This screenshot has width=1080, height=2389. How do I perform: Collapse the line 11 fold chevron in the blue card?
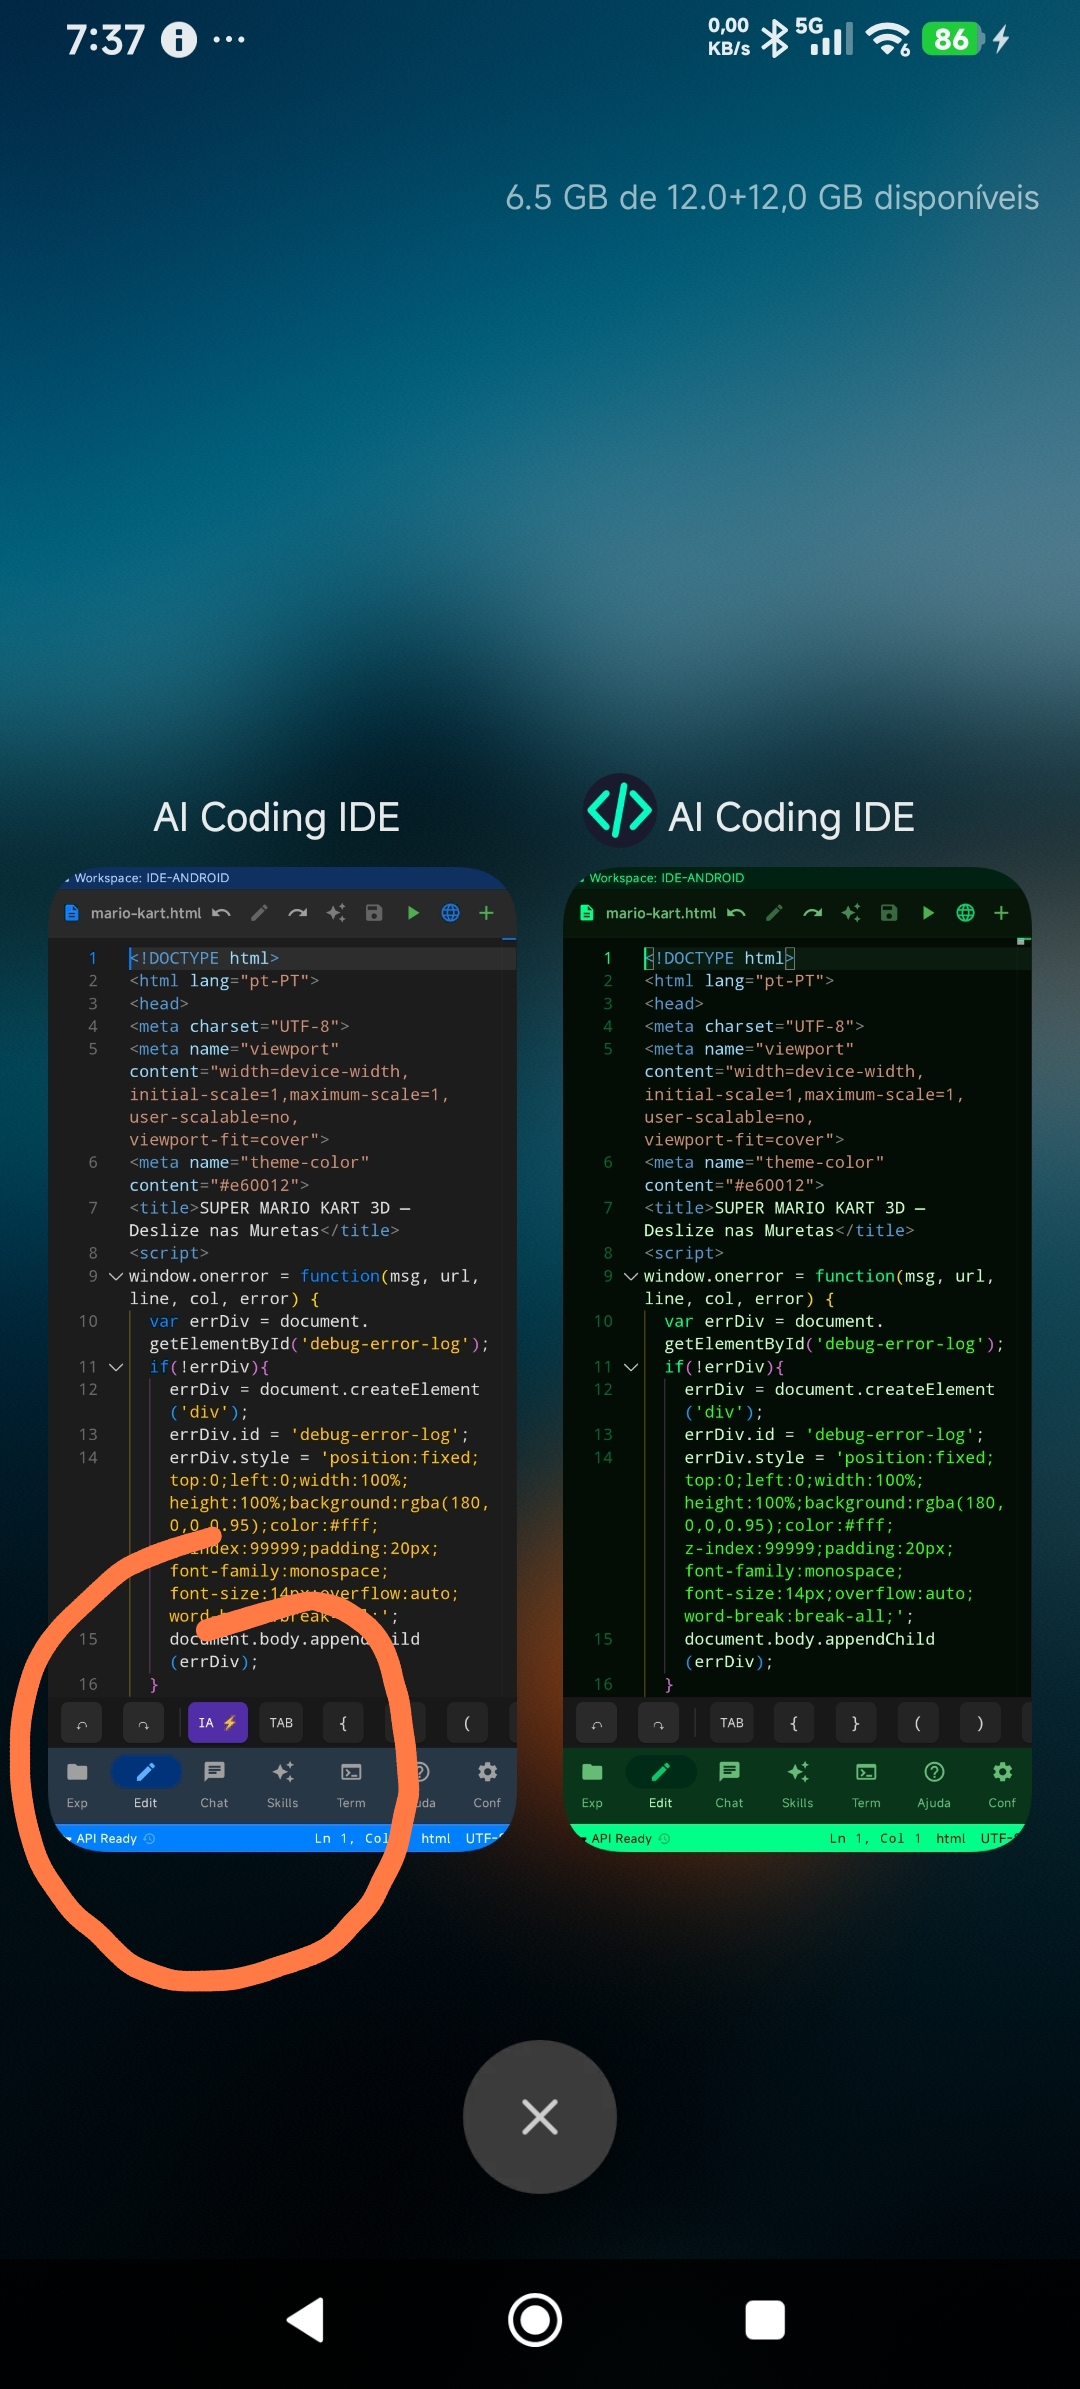116,1367
